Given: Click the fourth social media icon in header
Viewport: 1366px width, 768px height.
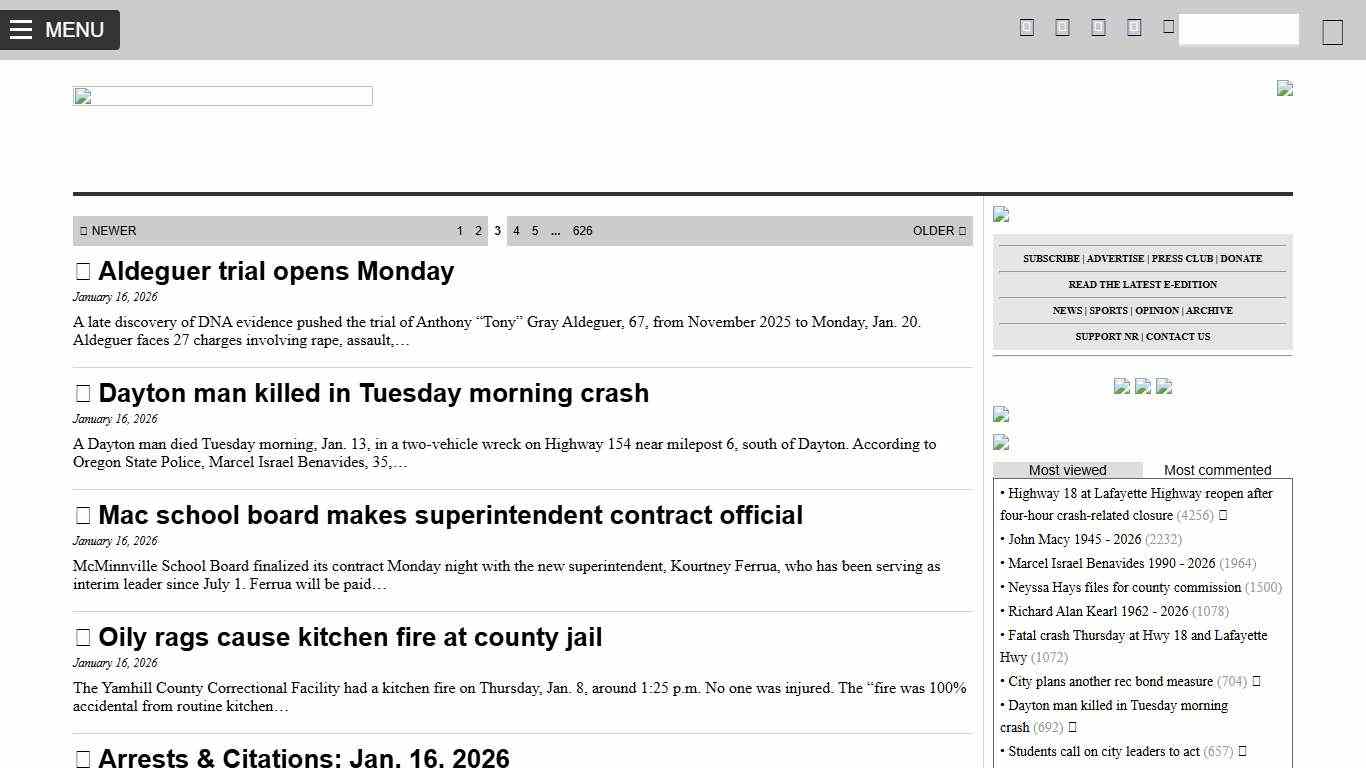Looking at the screenshot, I should pyautogui.click(x=1134, y=27).
